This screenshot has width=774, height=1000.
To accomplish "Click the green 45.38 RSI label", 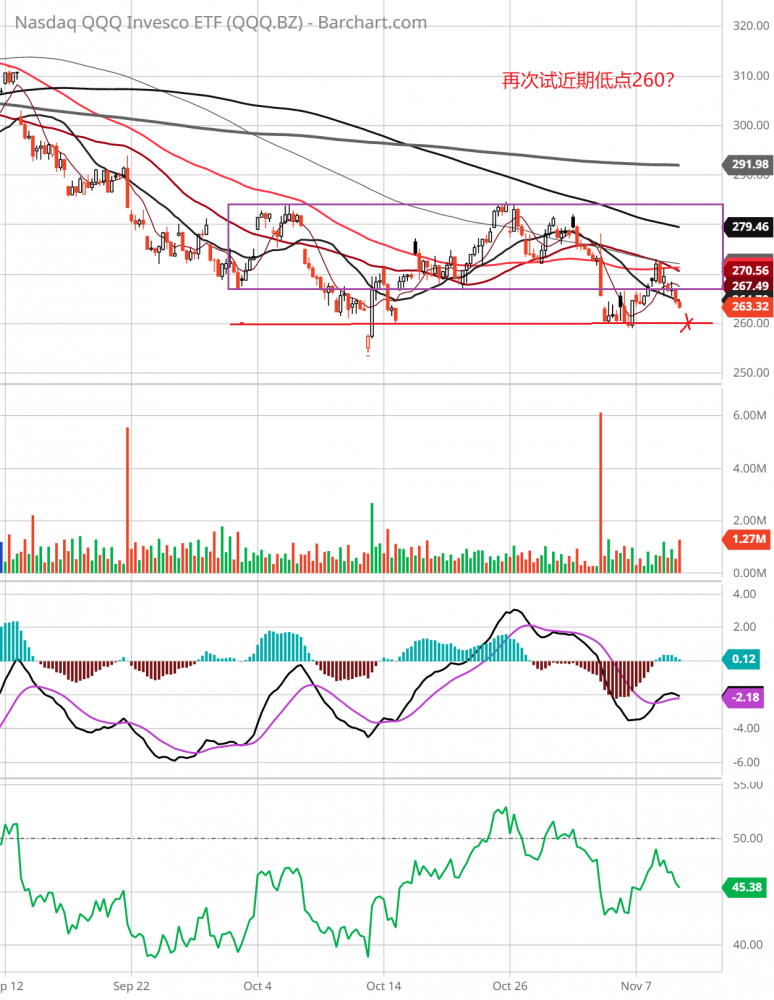I will pyautogui.click(x=745, y=885).
